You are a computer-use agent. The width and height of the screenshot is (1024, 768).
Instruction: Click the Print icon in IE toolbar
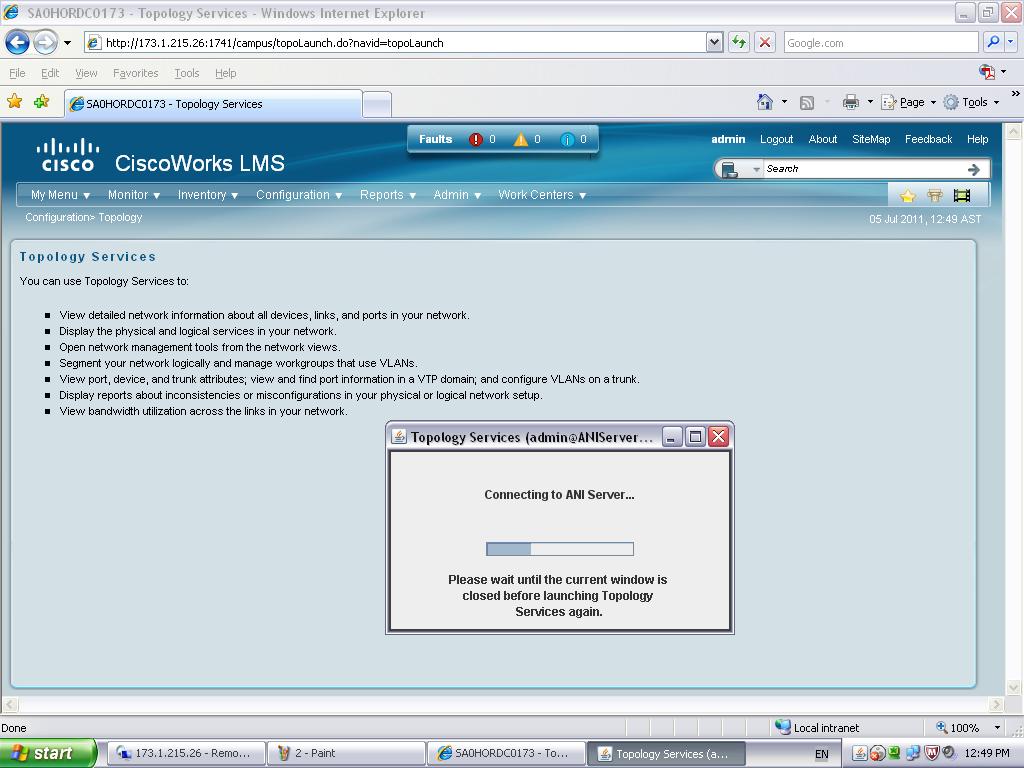(x=850, y=102)
